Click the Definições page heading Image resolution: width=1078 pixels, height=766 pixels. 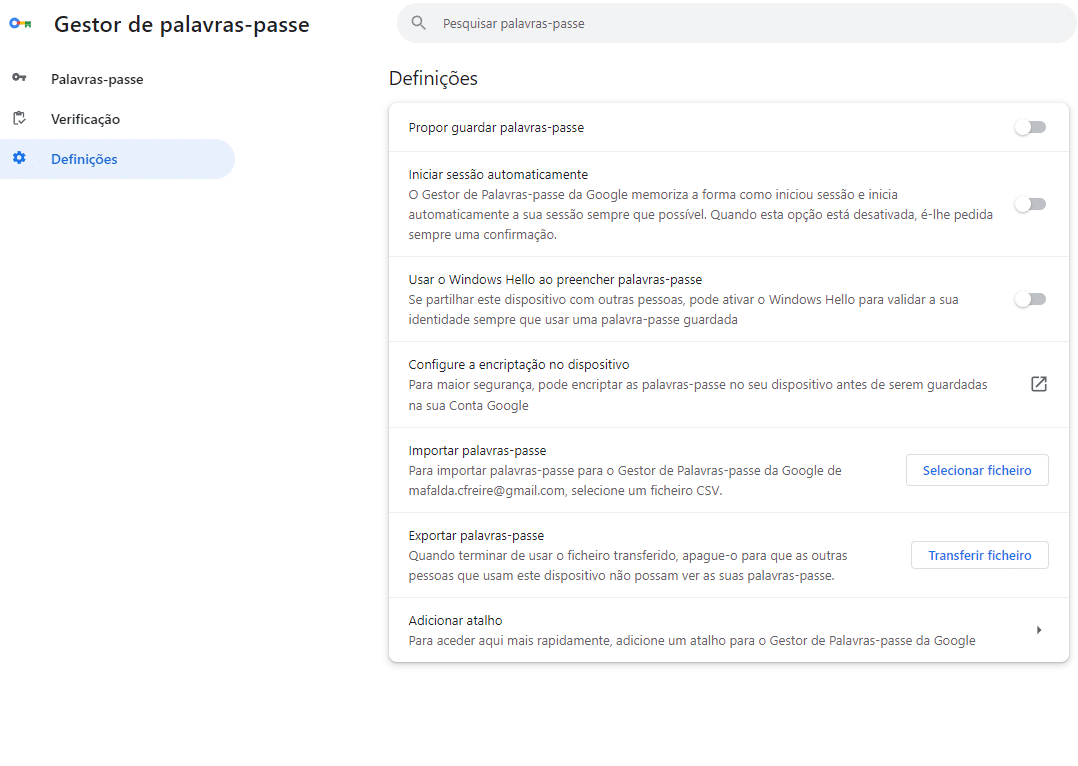tap(433, 78)
